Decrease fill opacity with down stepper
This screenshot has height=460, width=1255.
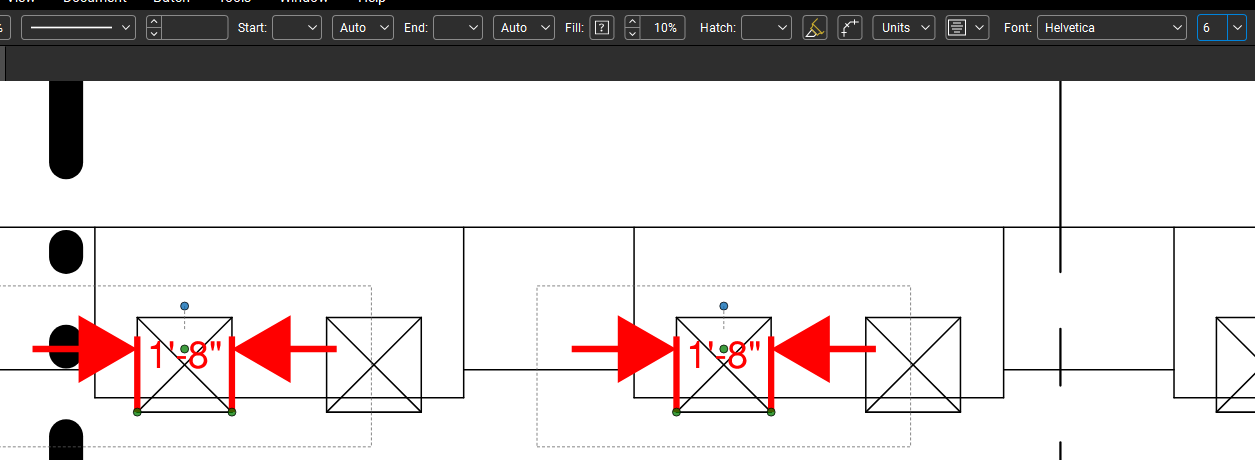click(x=633, y=34)
